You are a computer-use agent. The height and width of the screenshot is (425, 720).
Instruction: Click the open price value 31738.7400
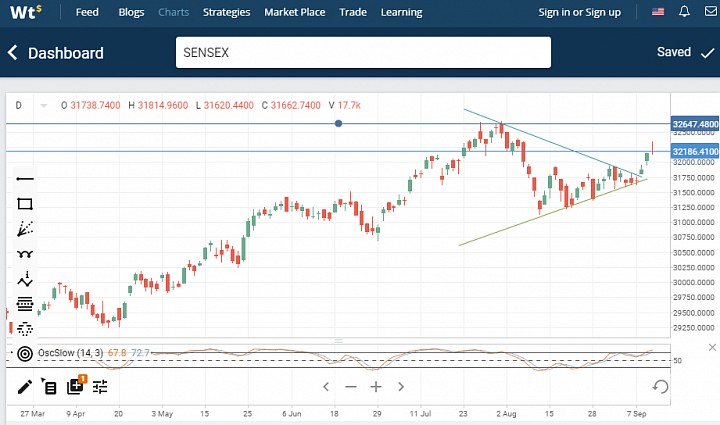95,106
